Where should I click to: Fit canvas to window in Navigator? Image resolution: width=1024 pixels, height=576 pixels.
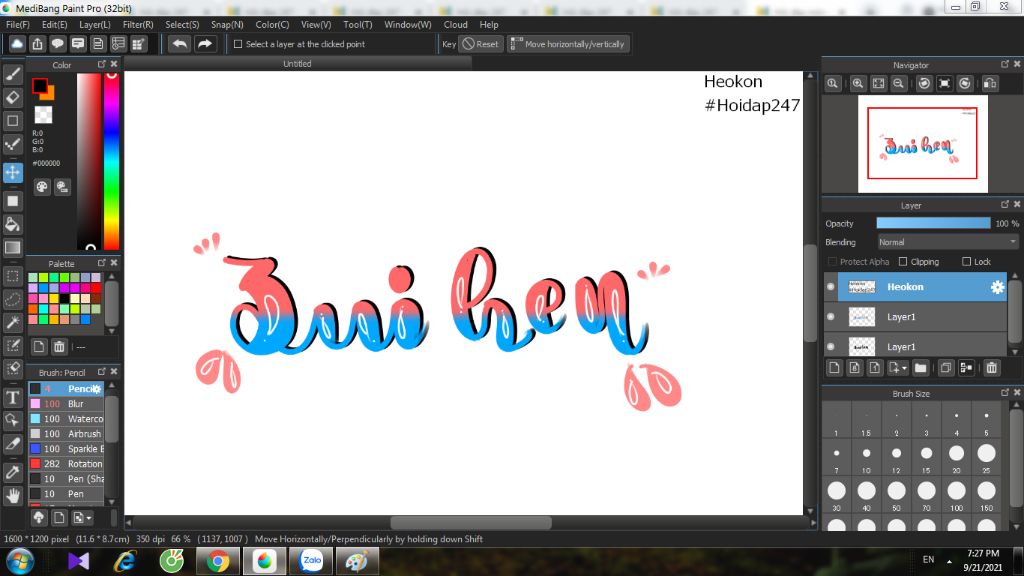(x=878, y=84)
